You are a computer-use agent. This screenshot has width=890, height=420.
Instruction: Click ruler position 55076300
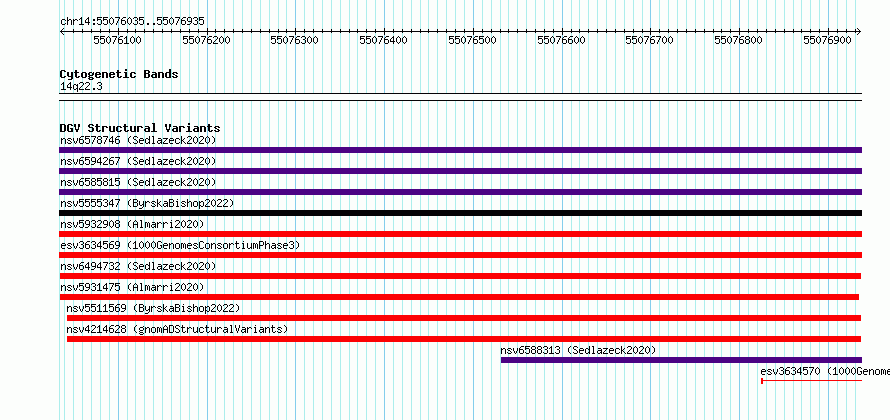[295, 40]
